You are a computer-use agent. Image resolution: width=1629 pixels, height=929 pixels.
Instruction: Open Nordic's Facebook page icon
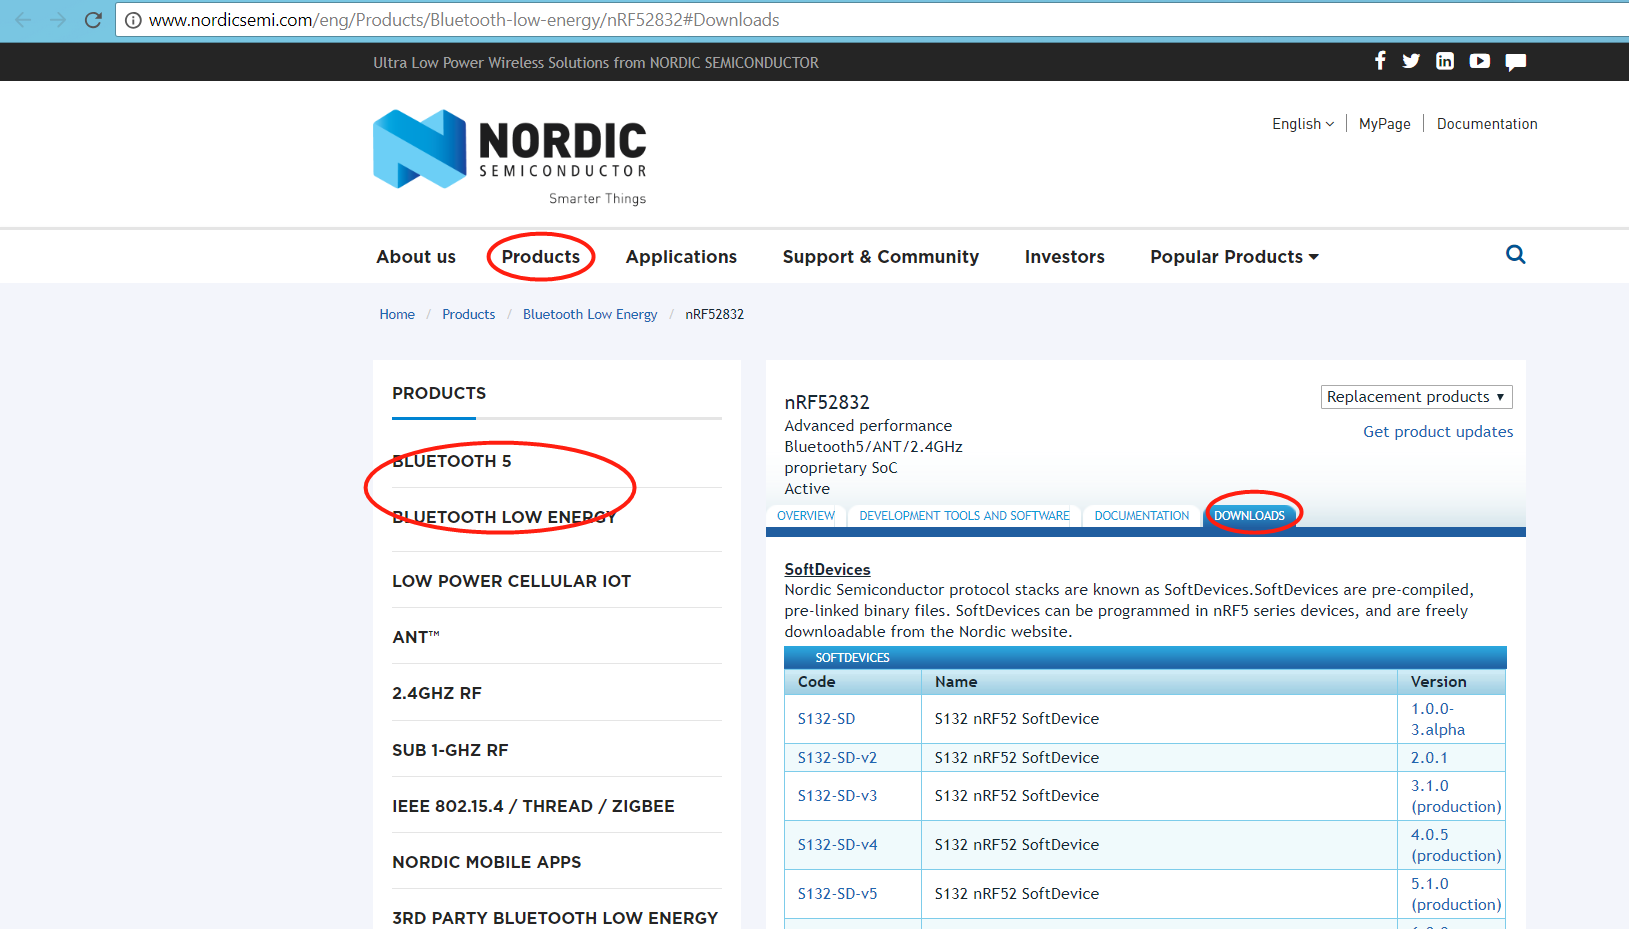pos(1380,61)
